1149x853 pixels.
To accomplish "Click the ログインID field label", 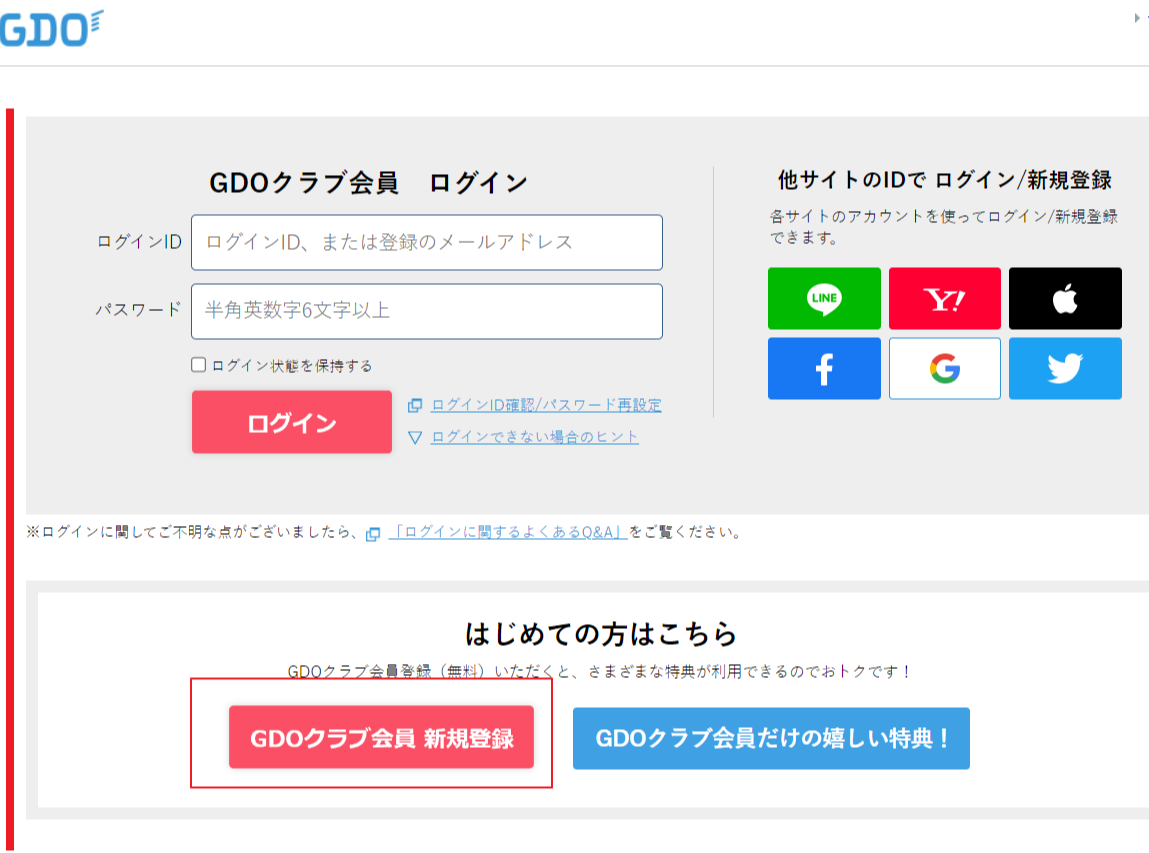I will [x=139, y=242].
